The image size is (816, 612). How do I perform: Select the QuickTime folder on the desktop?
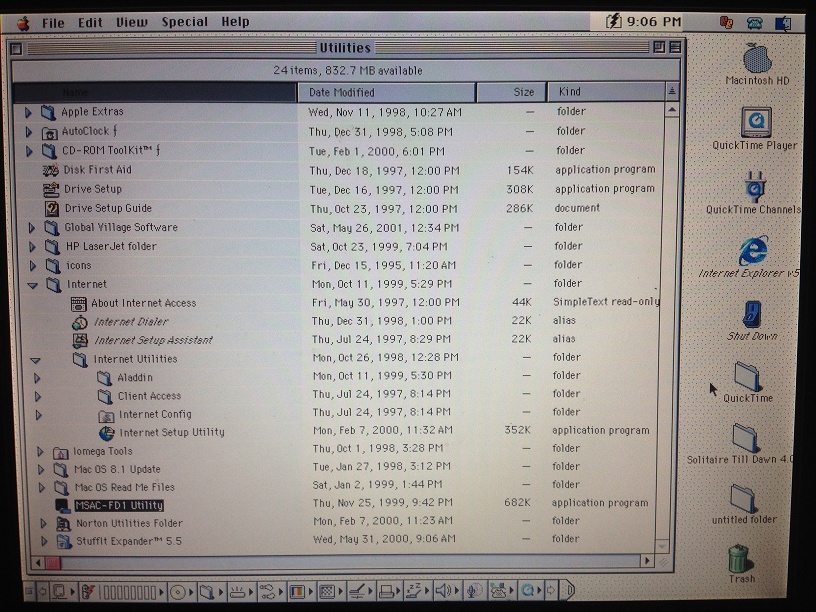pos(748,376)
